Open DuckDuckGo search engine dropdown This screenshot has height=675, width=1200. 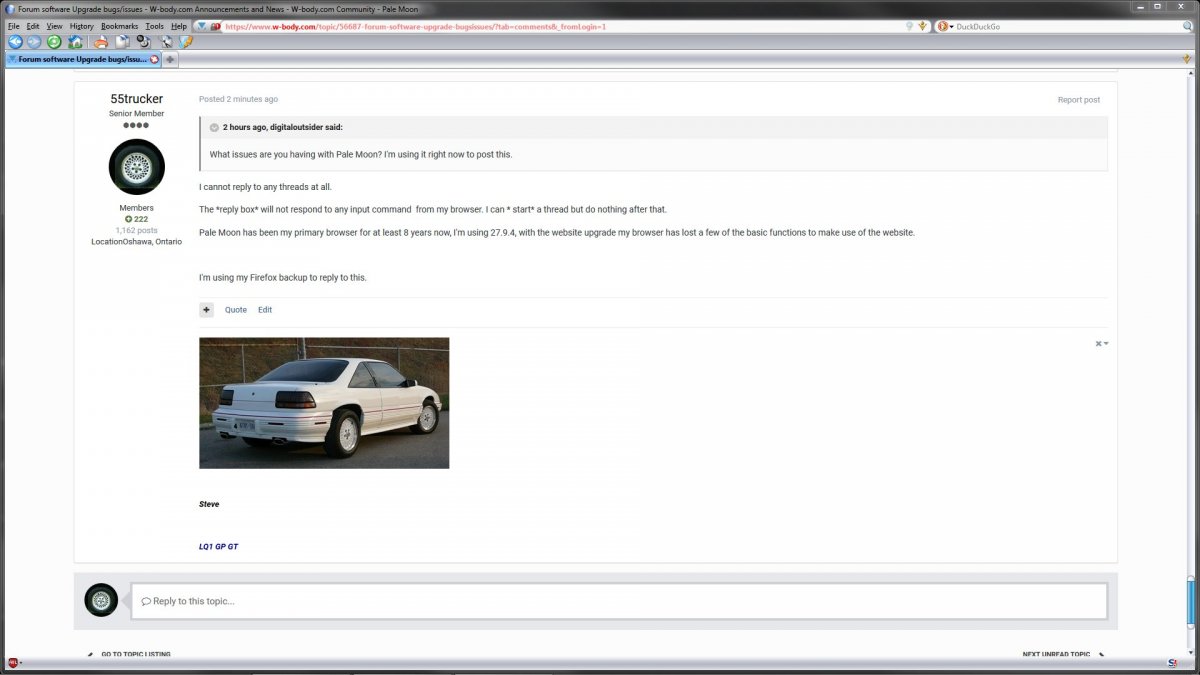click(945, 26)
